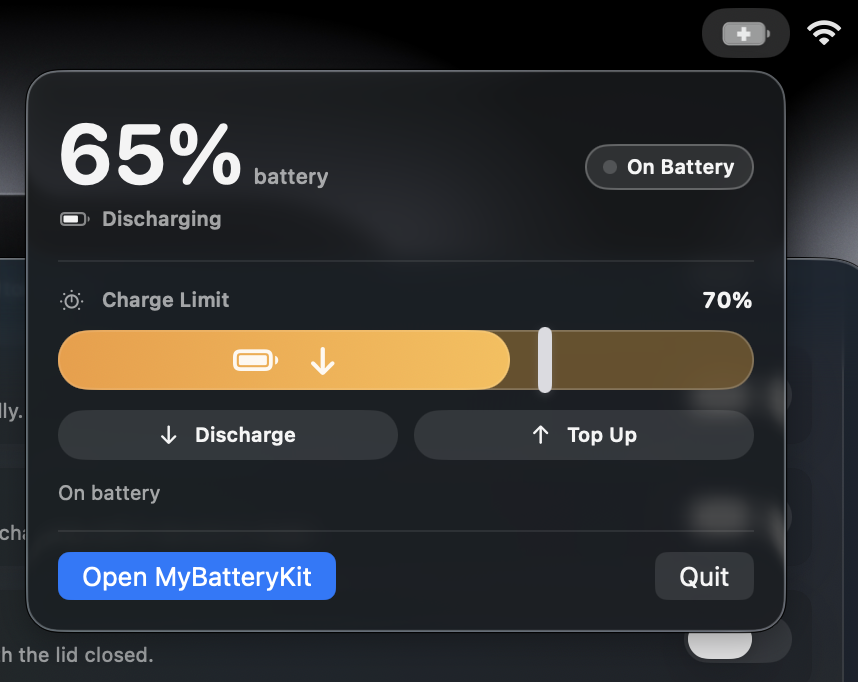
Task: Click the 65% battery heading
Action: (x=148, y=155)
